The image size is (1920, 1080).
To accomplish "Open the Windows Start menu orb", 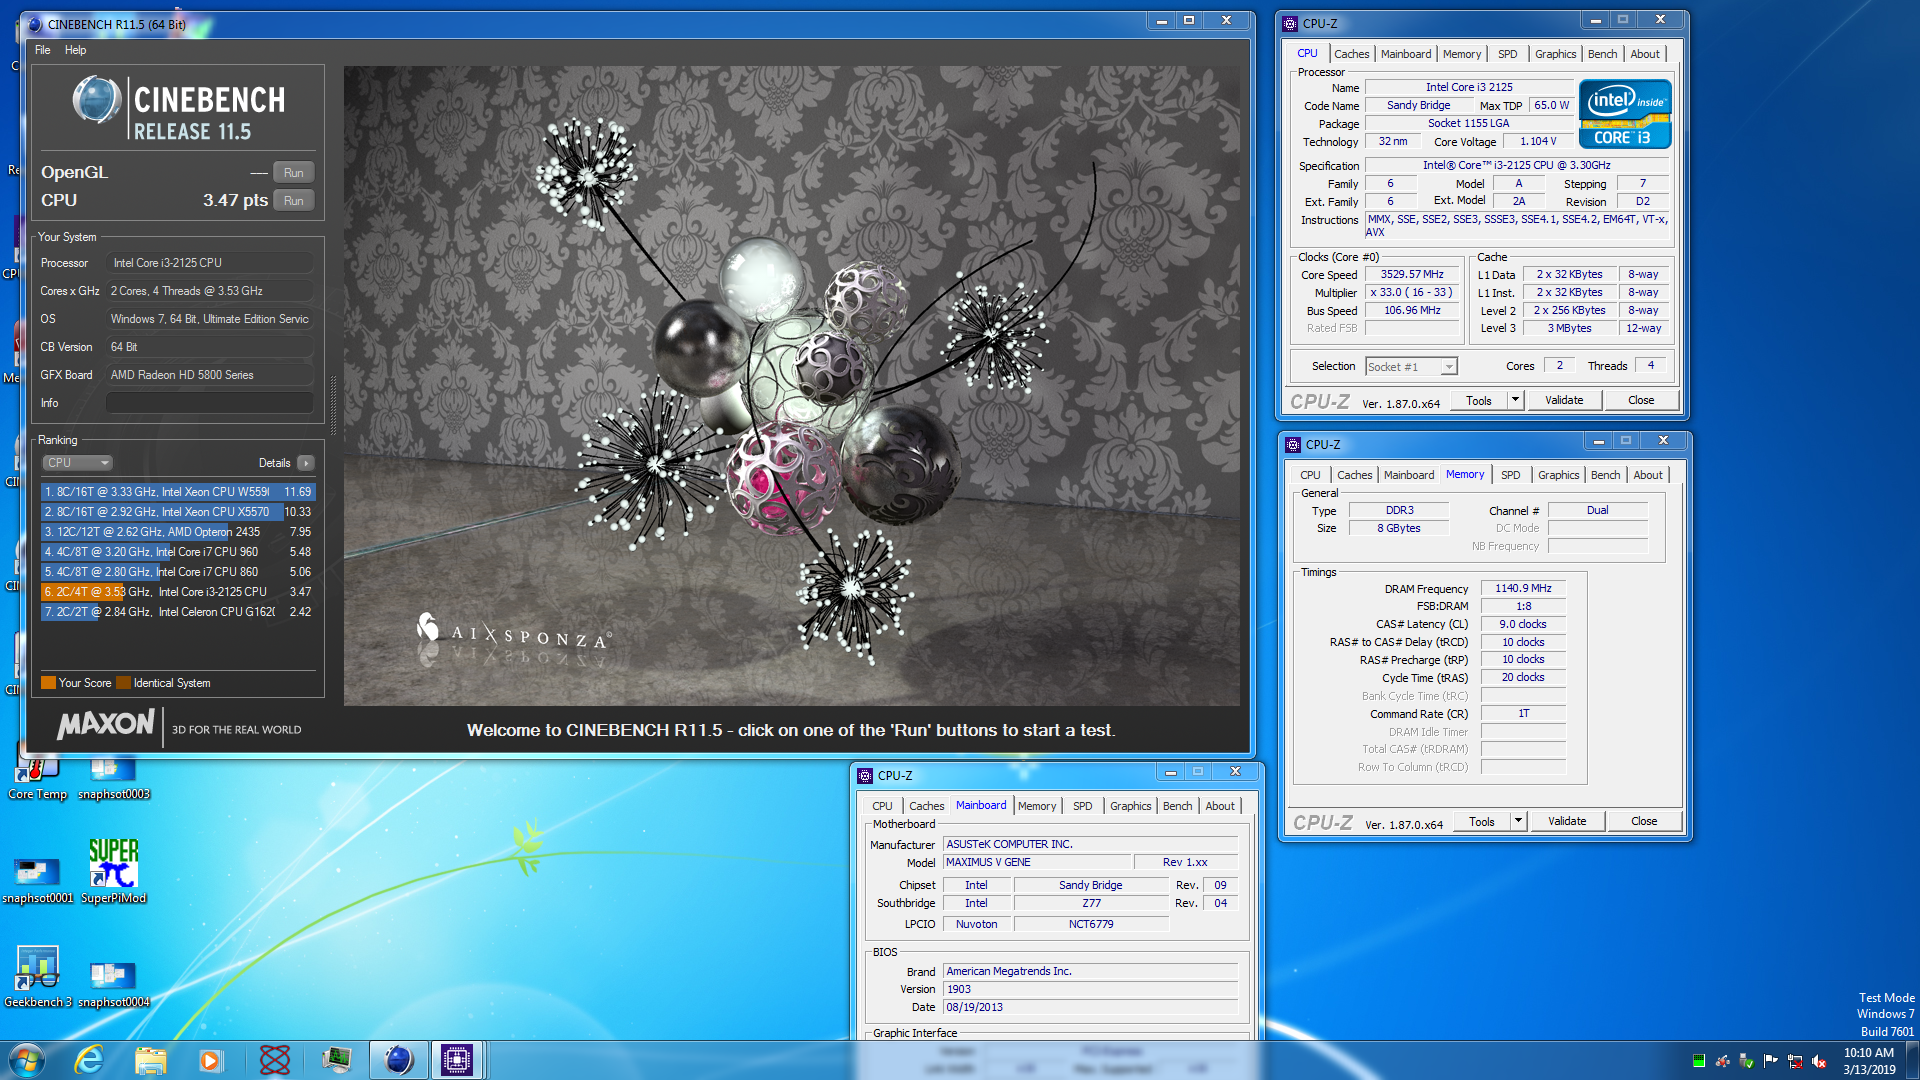I will pos(27,1060).
